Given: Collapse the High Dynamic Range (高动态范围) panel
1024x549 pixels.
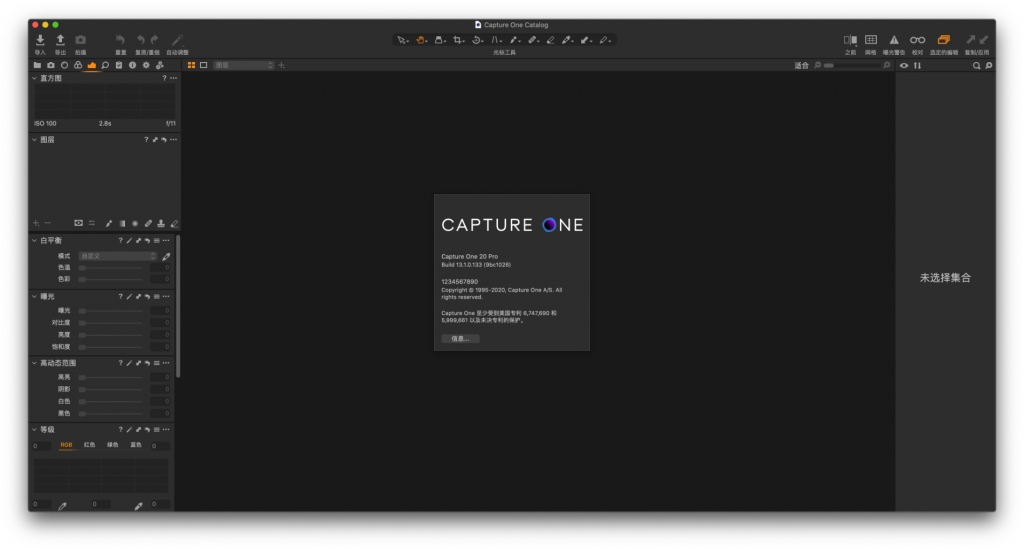Looking at the screenshot, I should point(35,363).
